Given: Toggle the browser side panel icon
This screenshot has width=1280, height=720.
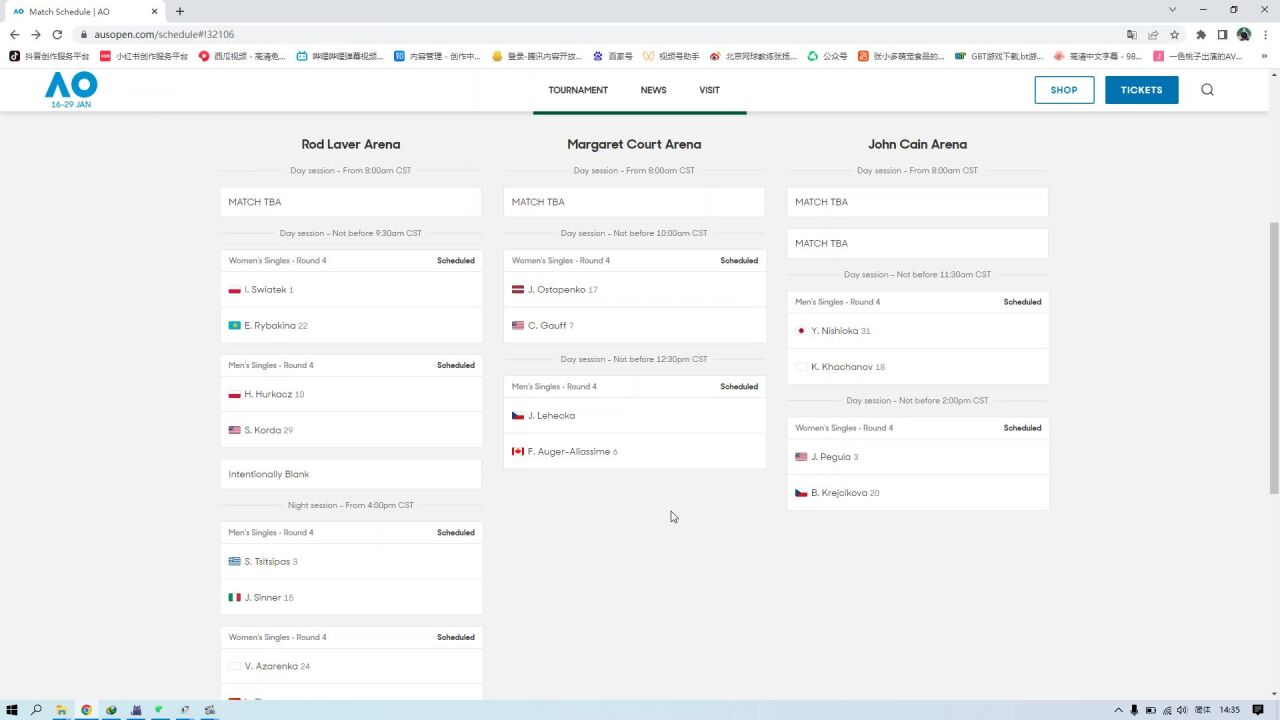Looking at the screenshot, I should [x=1222, y=34].
